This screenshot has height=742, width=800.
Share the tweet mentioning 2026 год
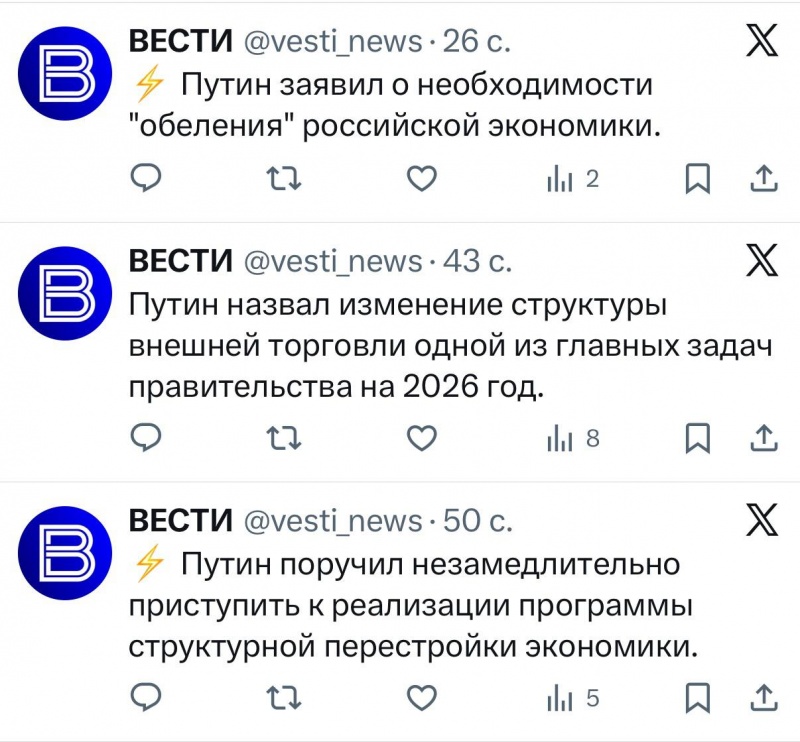[x=763, y=437]
